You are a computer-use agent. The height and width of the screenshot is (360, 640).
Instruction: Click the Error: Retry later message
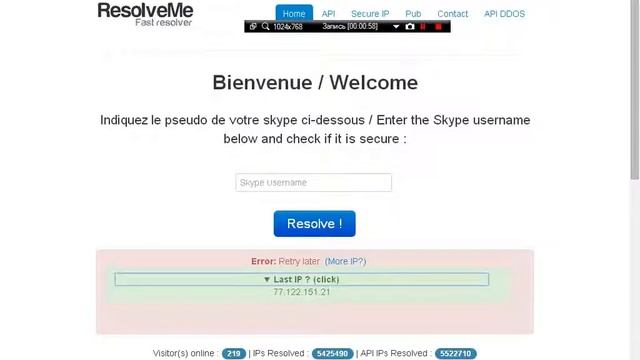click(x=285, y=261)
